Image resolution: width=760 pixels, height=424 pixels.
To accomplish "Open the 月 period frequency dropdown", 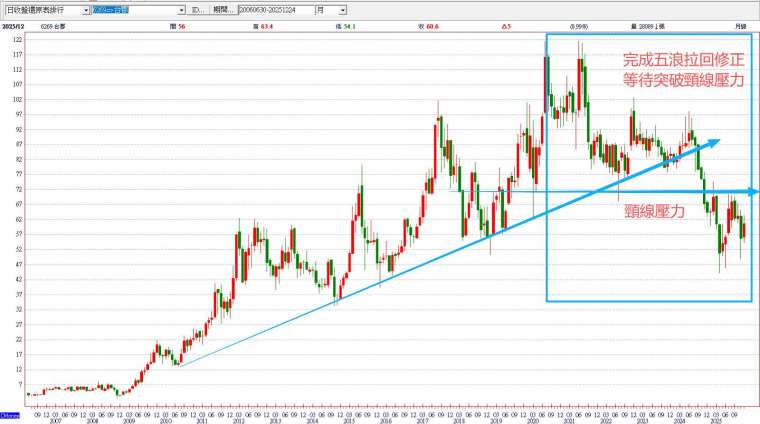I will (343, 9).
